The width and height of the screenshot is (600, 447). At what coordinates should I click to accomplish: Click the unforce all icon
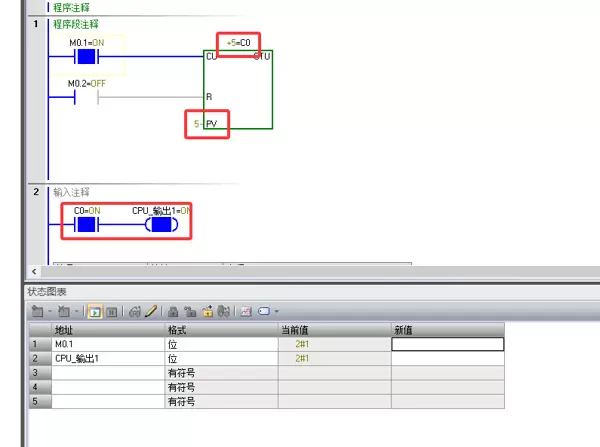point(206,311)
